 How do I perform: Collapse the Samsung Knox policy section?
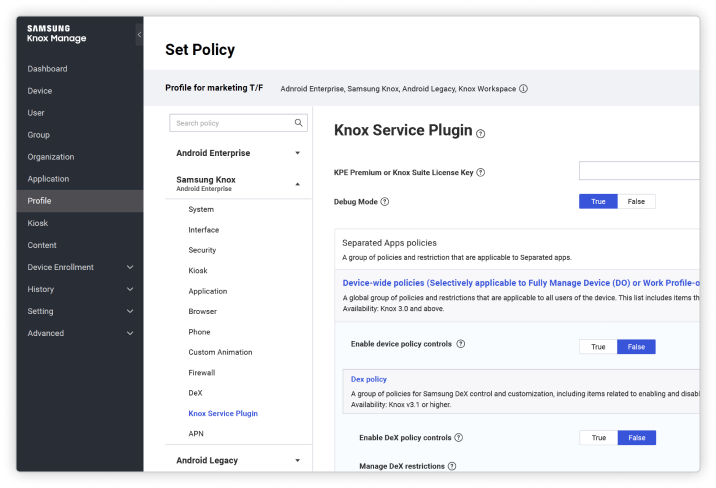[x=297, y=184]
